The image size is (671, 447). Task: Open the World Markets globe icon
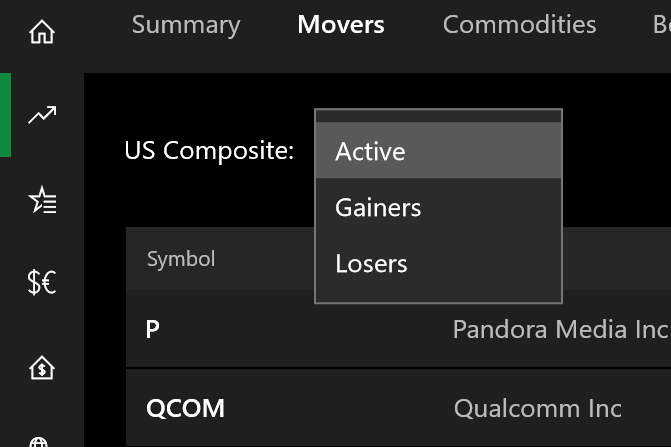point(39,442)
